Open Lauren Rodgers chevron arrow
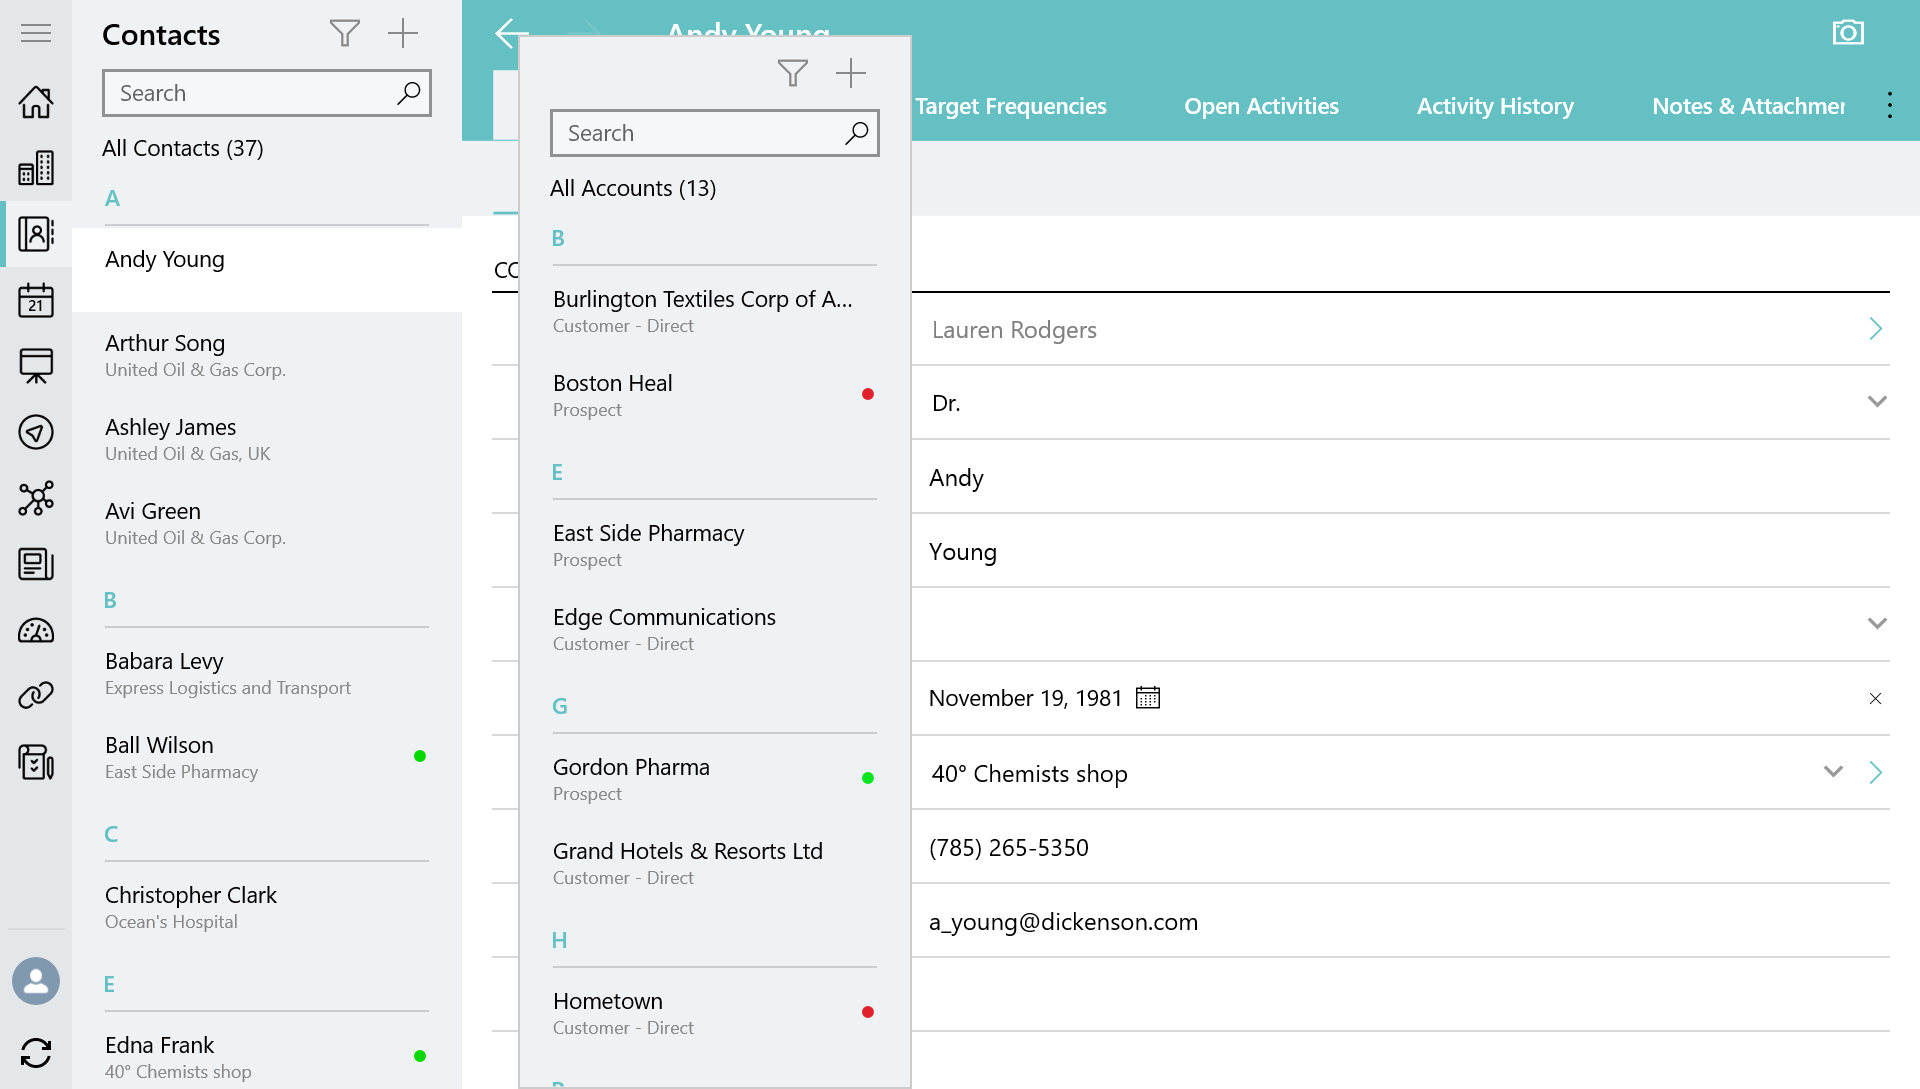The width and height of the screenshot is (1920, 1089). [x=1876, y=329]
